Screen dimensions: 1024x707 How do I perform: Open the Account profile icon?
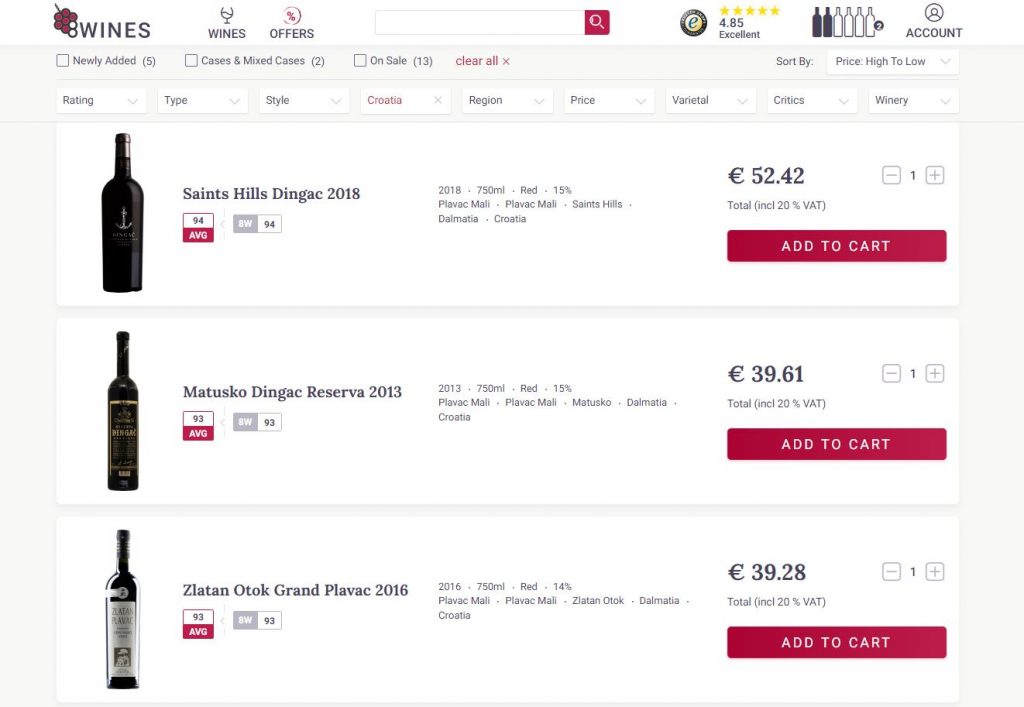(934, 22)
